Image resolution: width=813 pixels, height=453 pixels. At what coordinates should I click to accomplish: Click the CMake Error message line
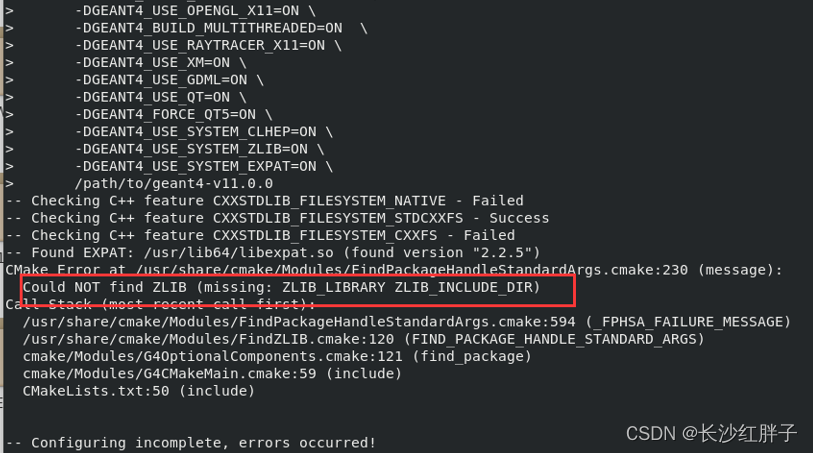[394, 270]
